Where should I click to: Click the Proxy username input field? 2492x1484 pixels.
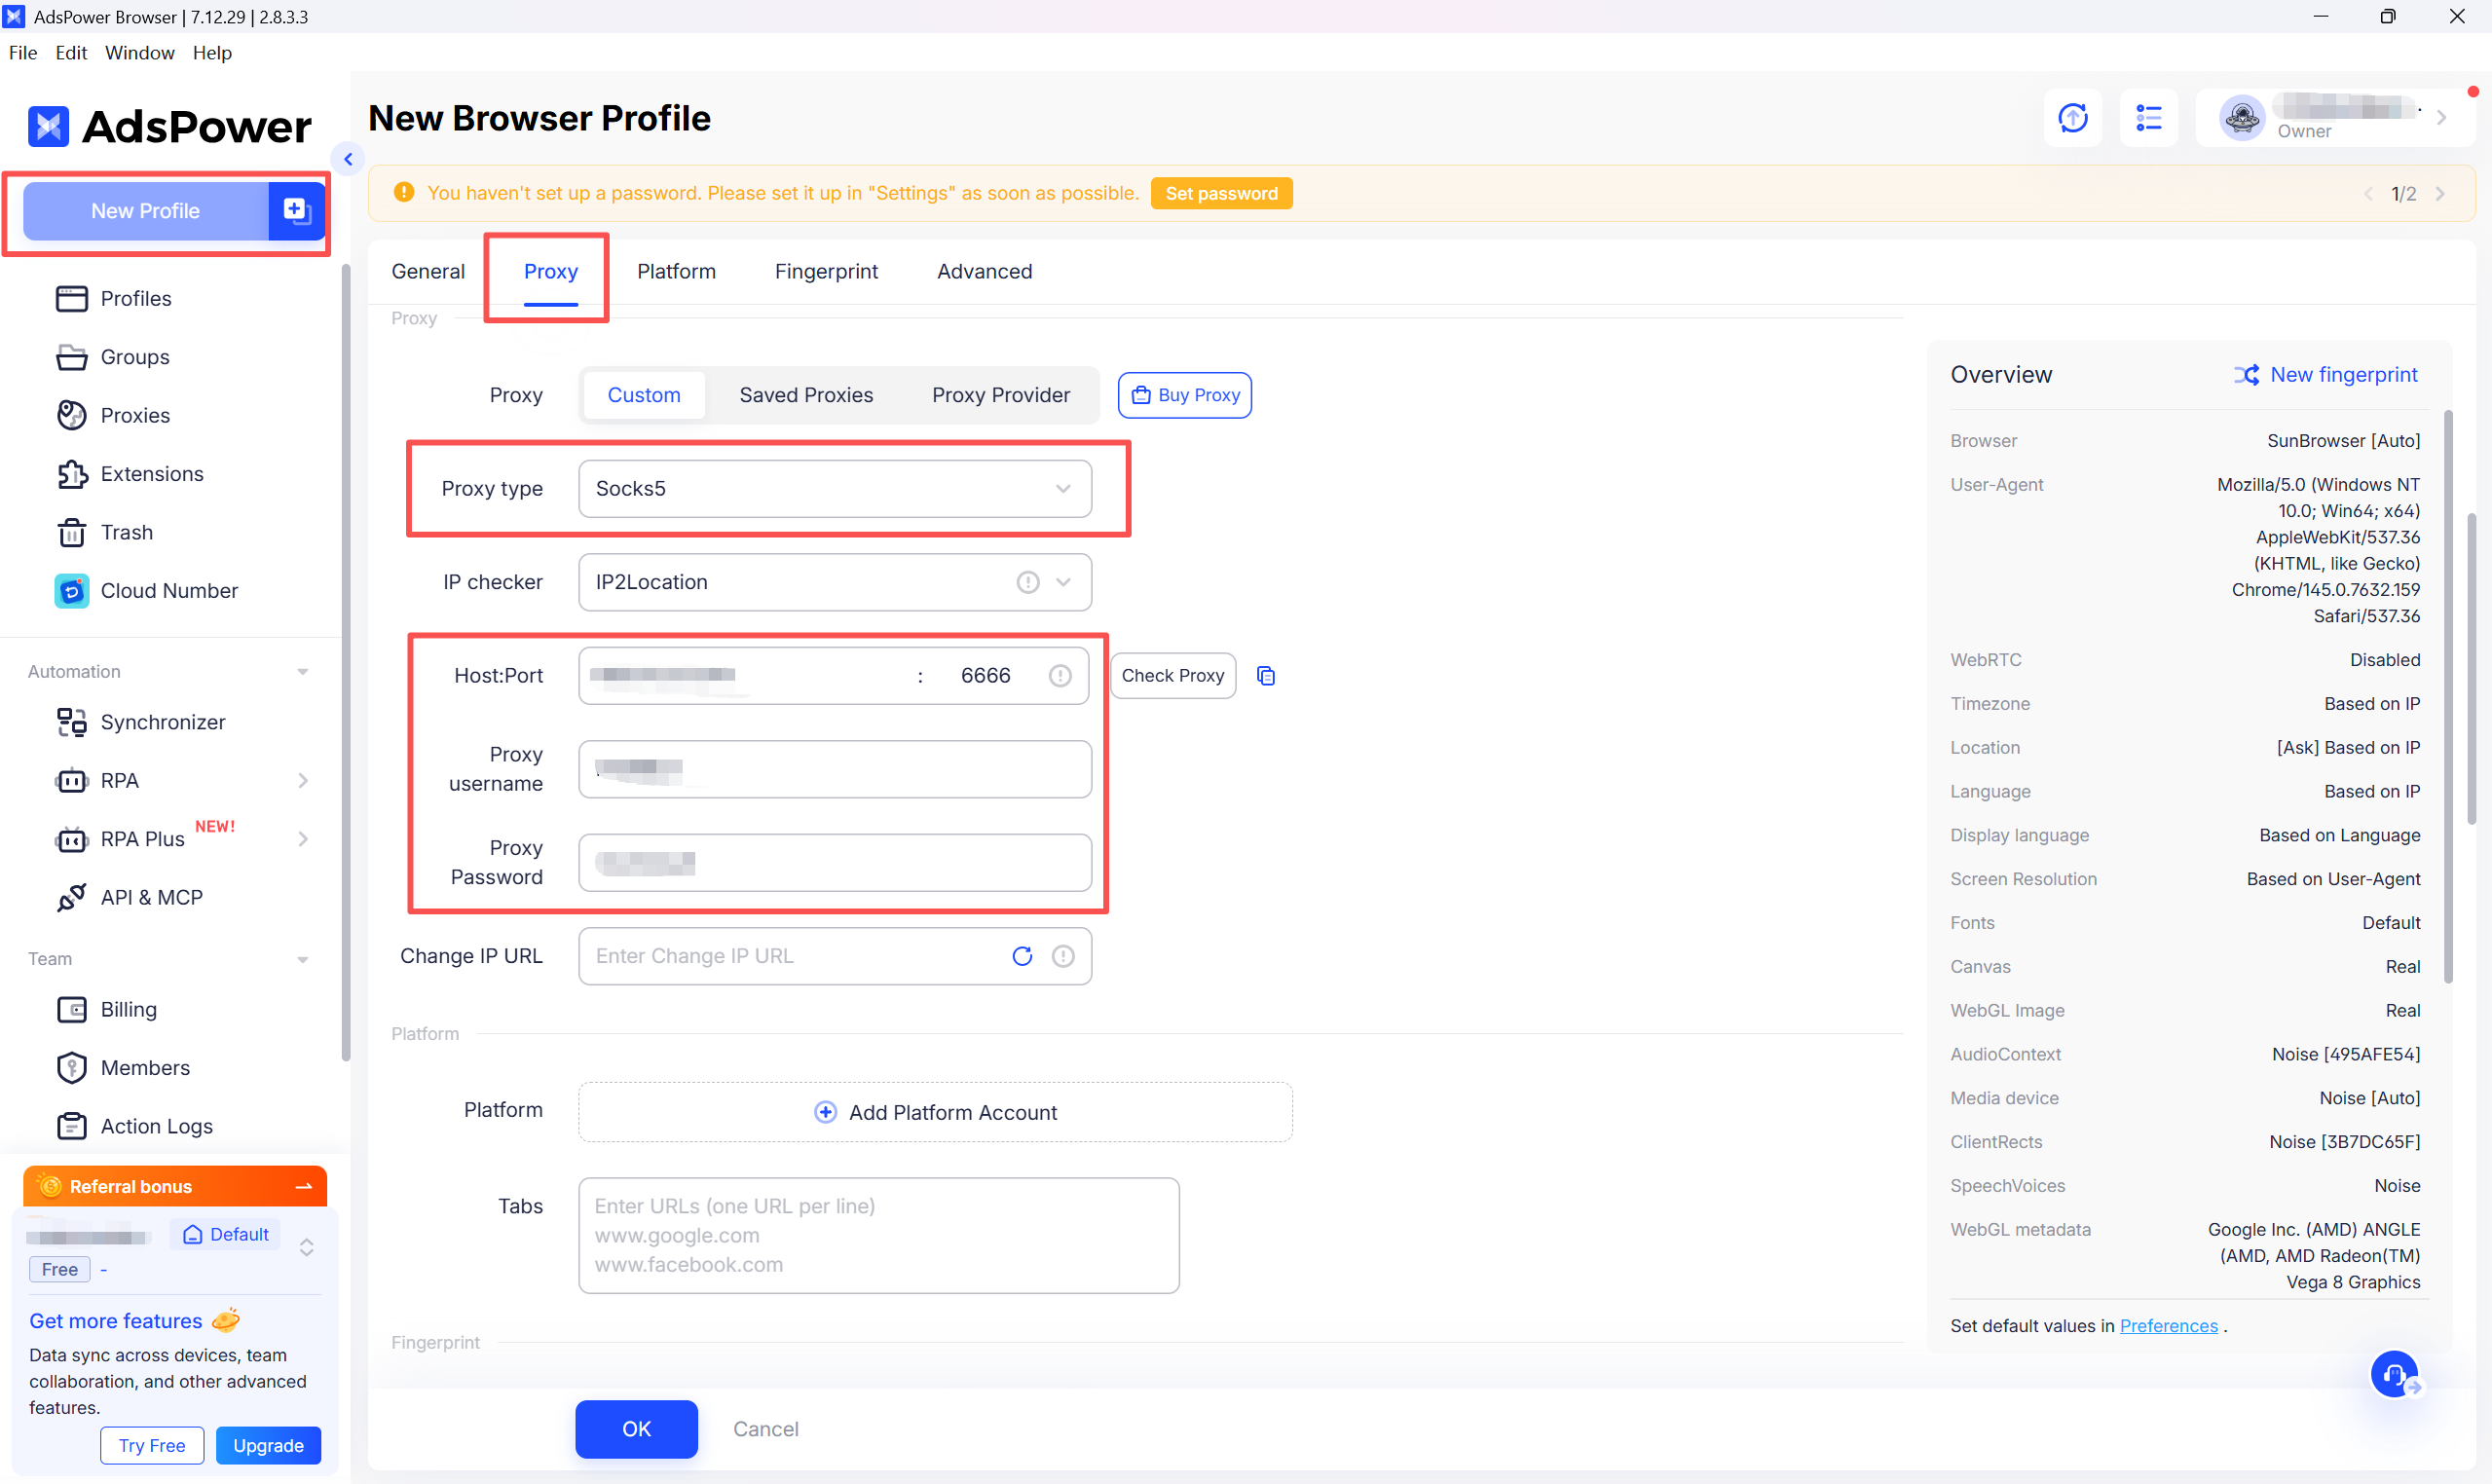coord(834,769)
